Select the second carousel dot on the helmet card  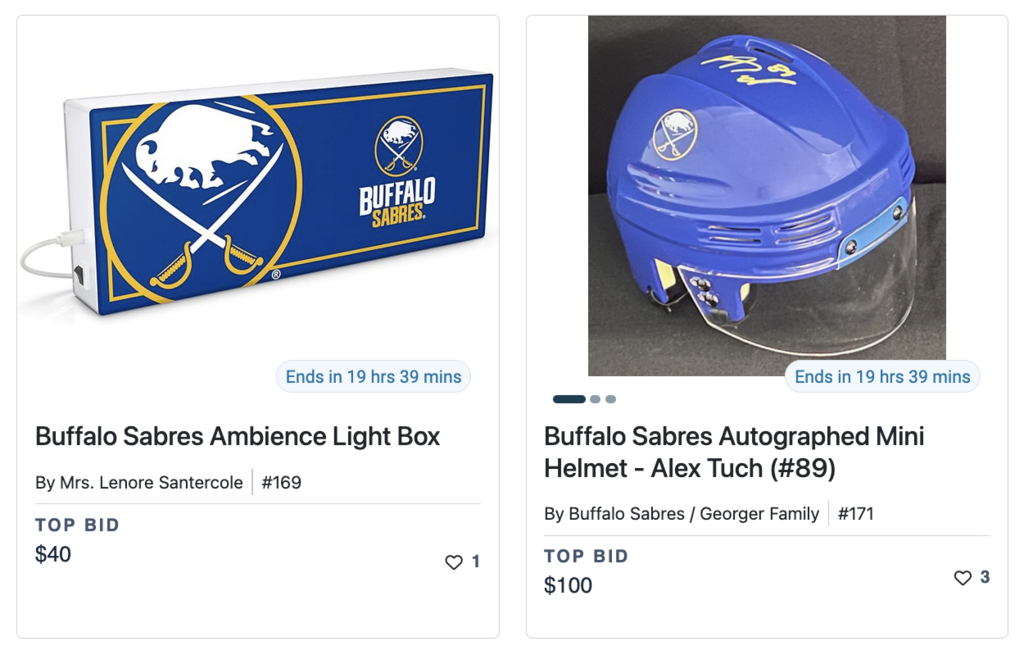(x=596, y=398)
